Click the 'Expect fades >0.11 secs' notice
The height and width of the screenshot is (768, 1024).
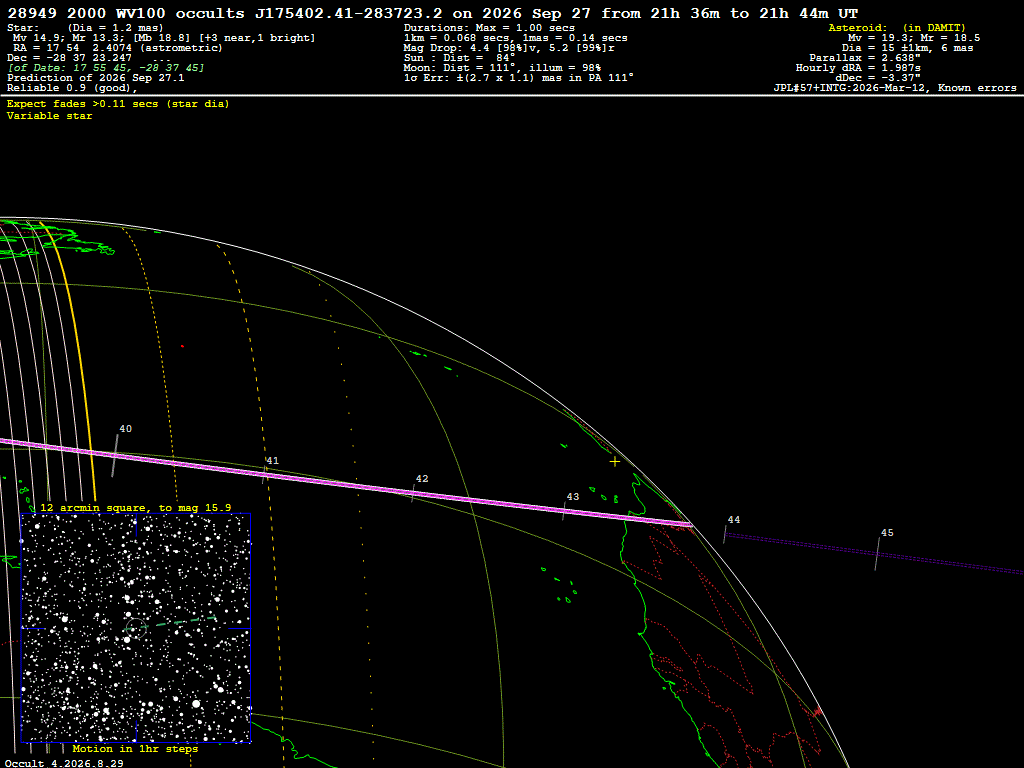coord(118,104)
